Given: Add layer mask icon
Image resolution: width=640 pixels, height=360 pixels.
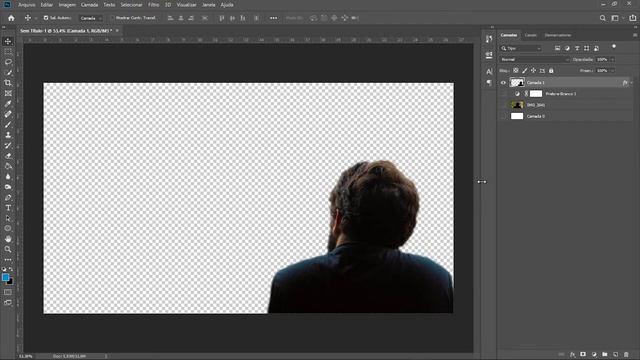Looking at the screenshot, I should [583, 354].
